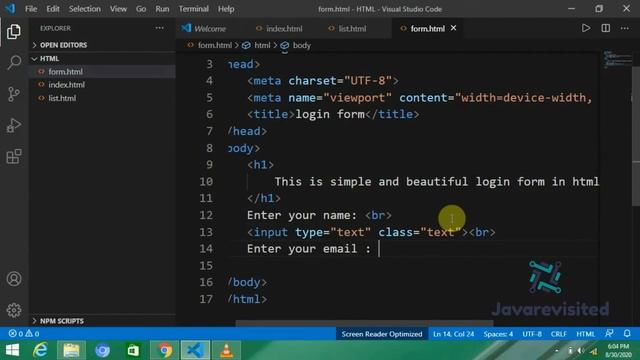
Task: Select the form.html editor tab
Action: click(x=427, y=29)
